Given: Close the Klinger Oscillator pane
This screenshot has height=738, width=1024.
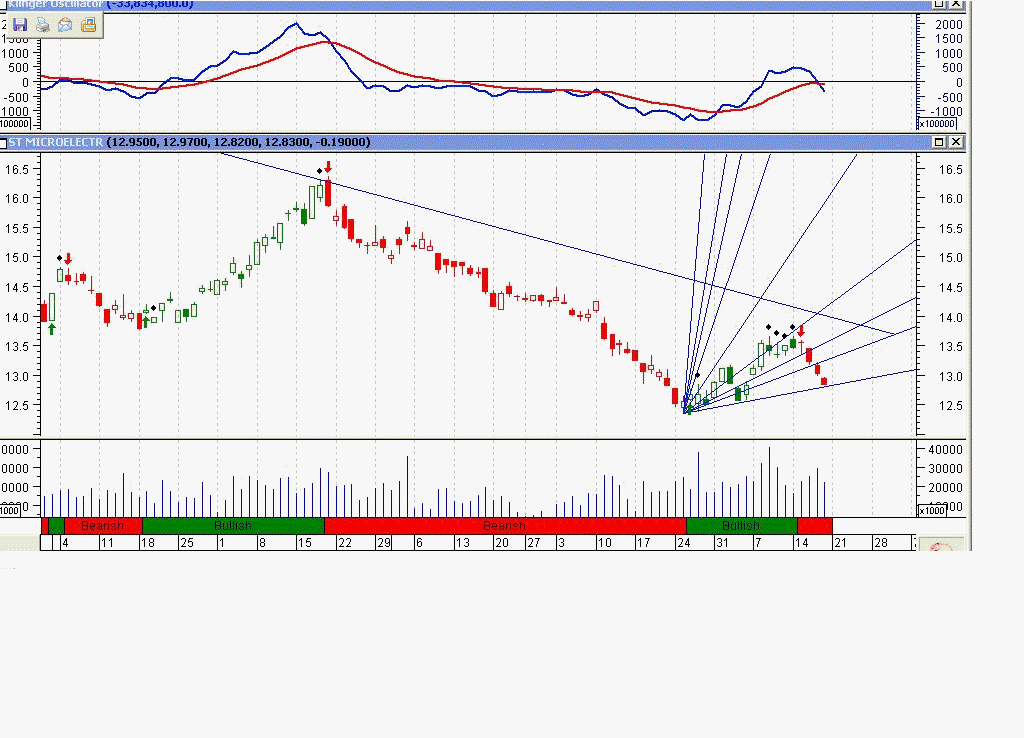Looking at the screenshot, I should pyautogui.click(x=956, y=5).
